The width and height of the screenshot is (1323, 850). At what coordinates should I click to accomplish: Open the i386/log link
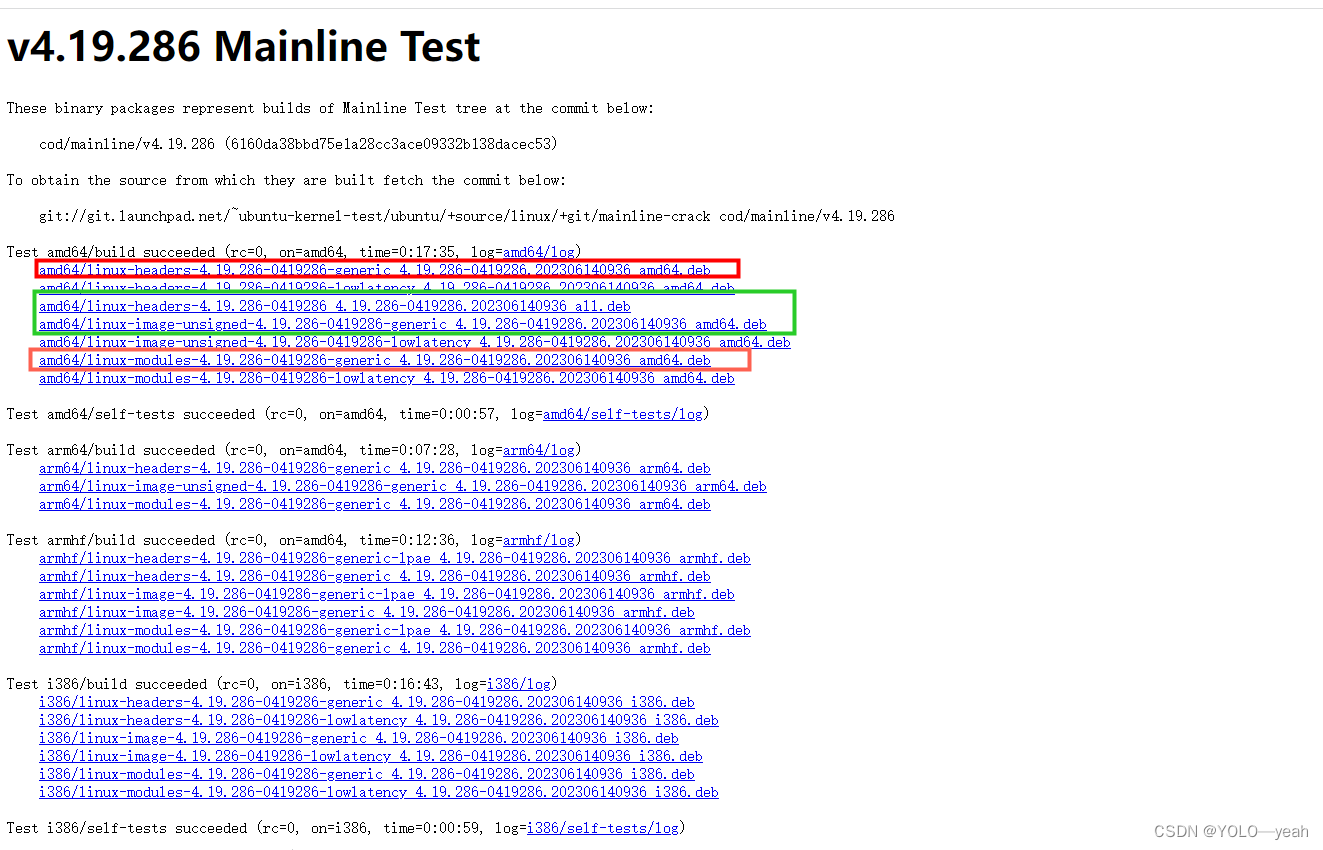519,684
